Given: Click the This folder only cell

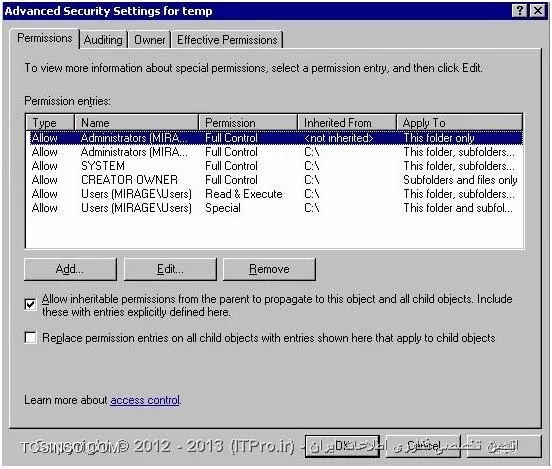Looking at the screenshot, I should [x=439, y=138].
